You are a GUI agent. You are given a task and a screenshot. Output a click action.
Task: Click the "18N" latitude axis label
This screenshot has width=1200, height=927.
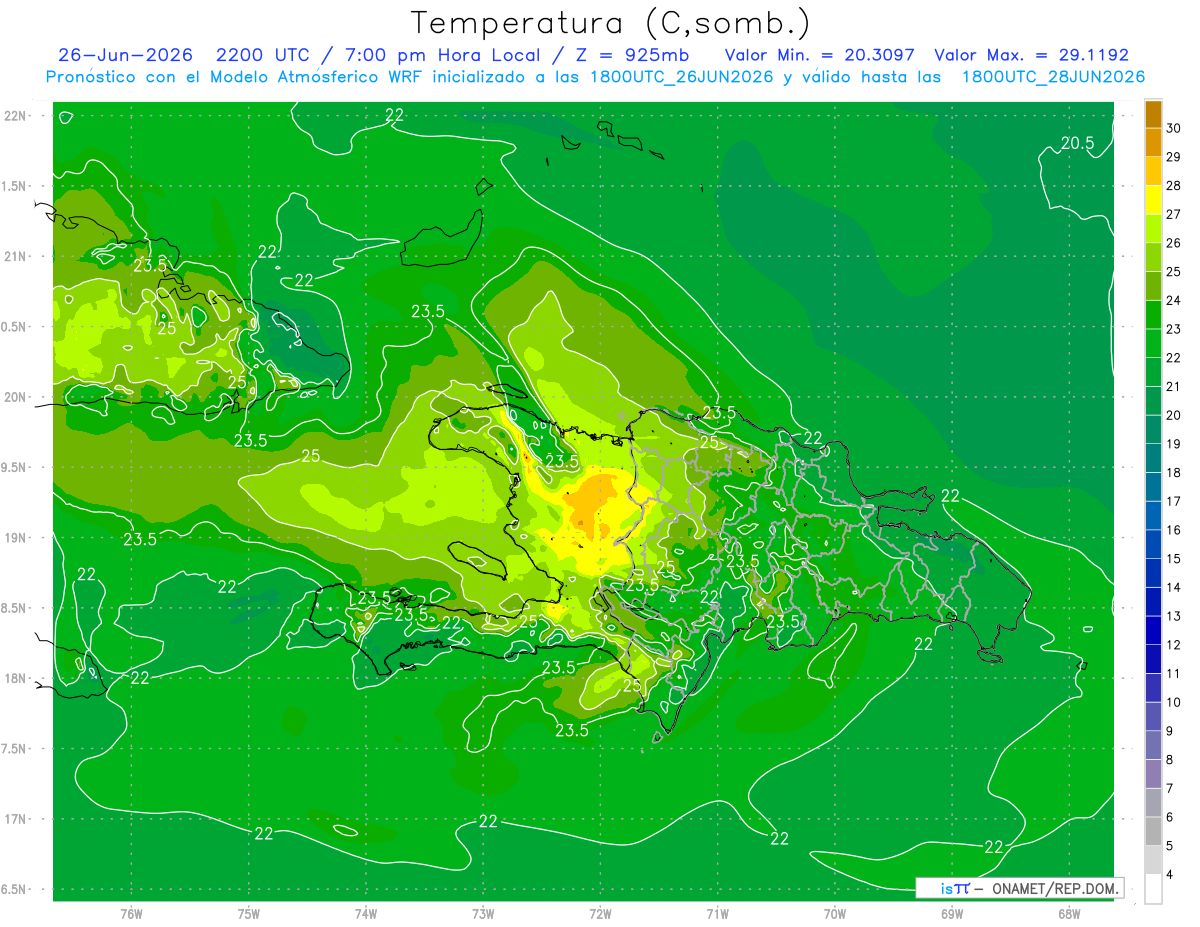tap(17, 679)
